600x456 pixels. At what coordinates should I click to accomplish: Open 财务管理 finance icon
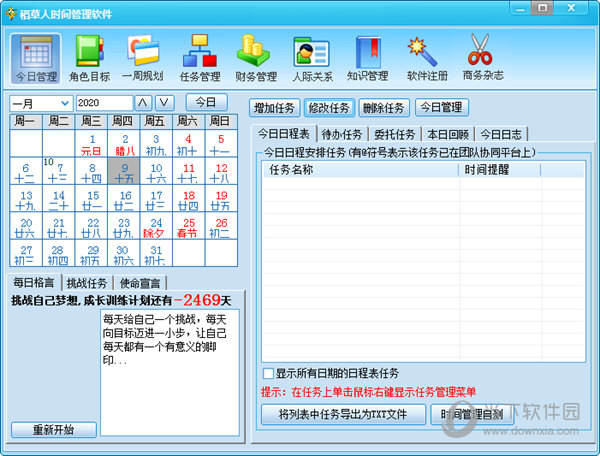(255, 58)
